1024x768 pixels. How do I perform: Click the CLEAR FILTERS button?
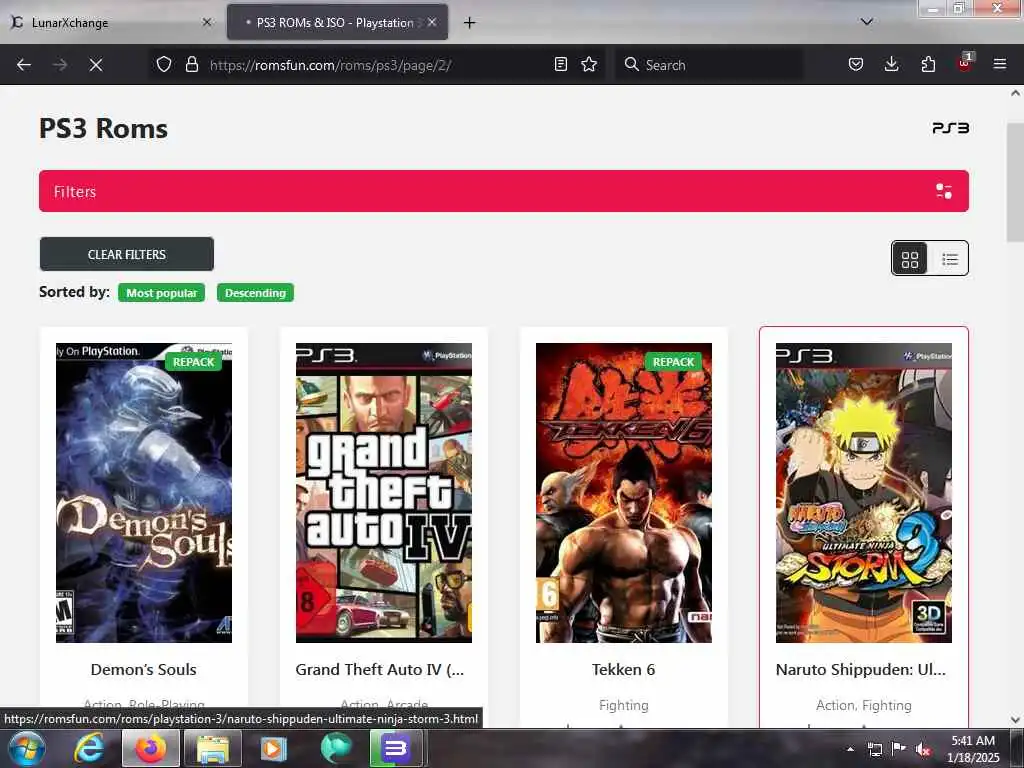[x=127, y=254]
